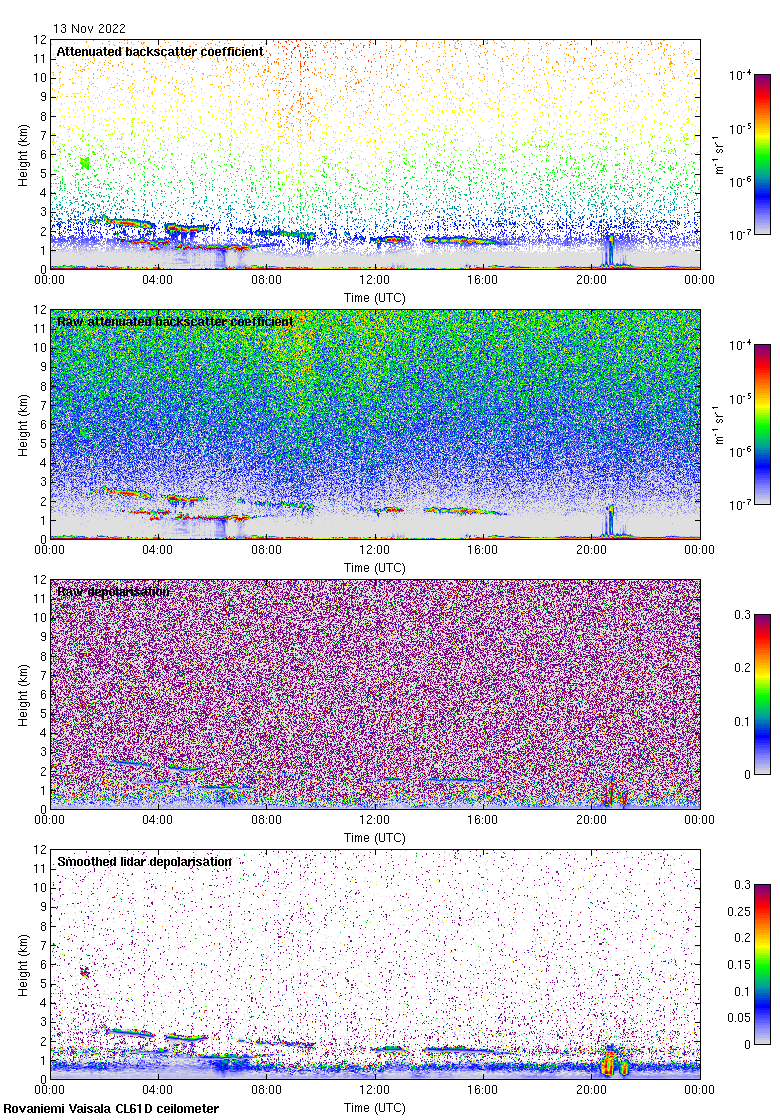Click the 'Raw attenuated backscatter coefficient' panel title
Screen dimensions: 780x1120
[x=175, y=321]
